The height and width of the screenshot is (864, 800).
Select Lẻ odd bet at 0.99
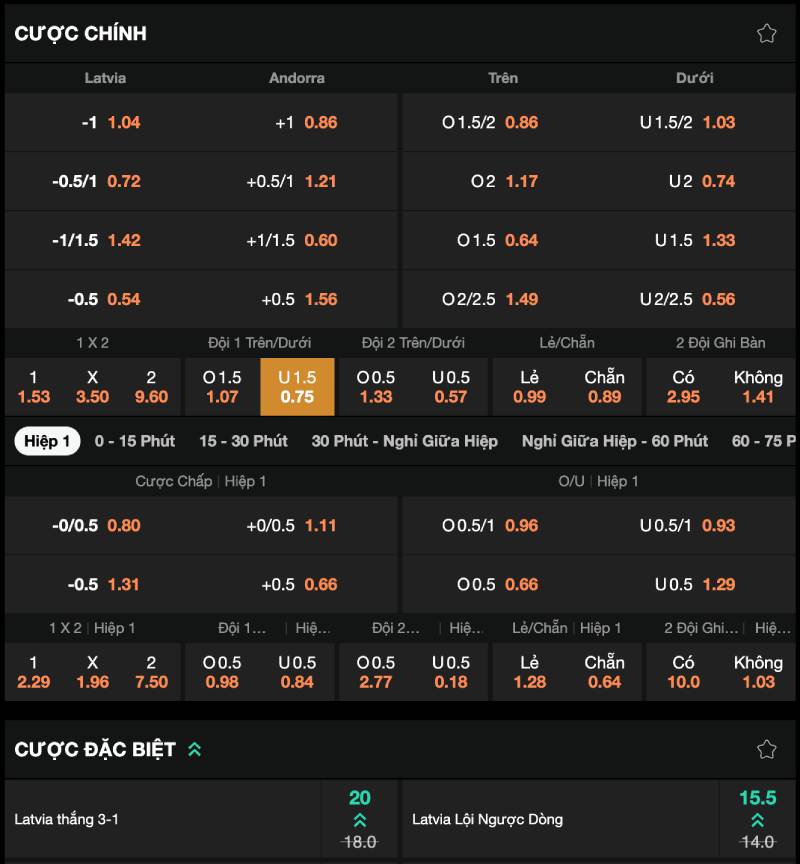click(529, 386)
